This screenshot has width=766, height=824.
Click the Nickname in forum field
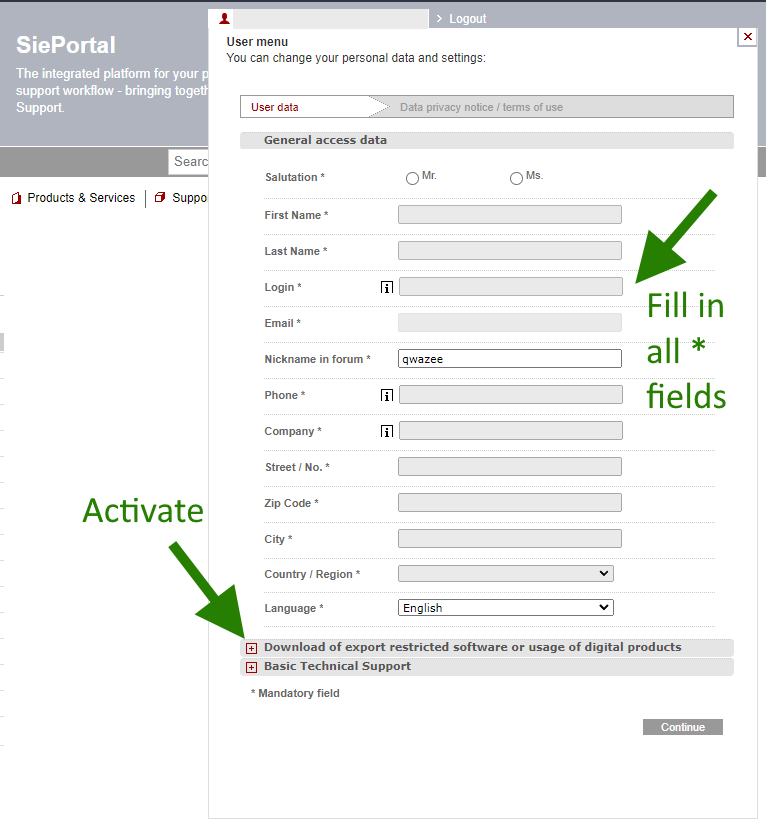pyautogui.click(x=509, y=359)
